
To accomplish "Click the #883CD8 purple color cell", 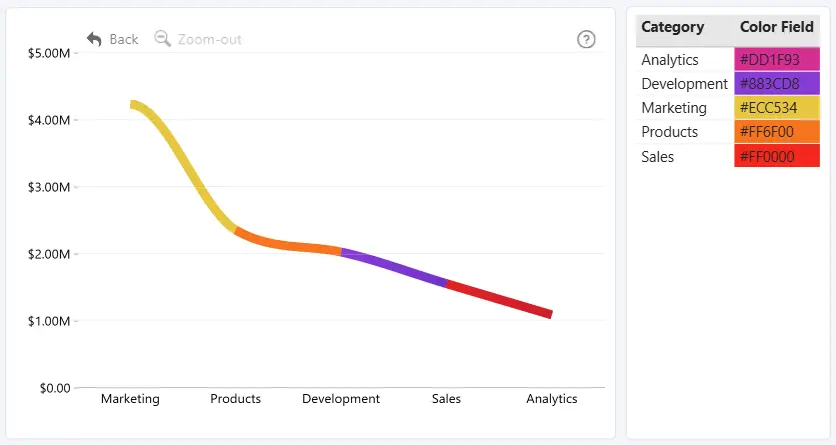I will (777, 84).
